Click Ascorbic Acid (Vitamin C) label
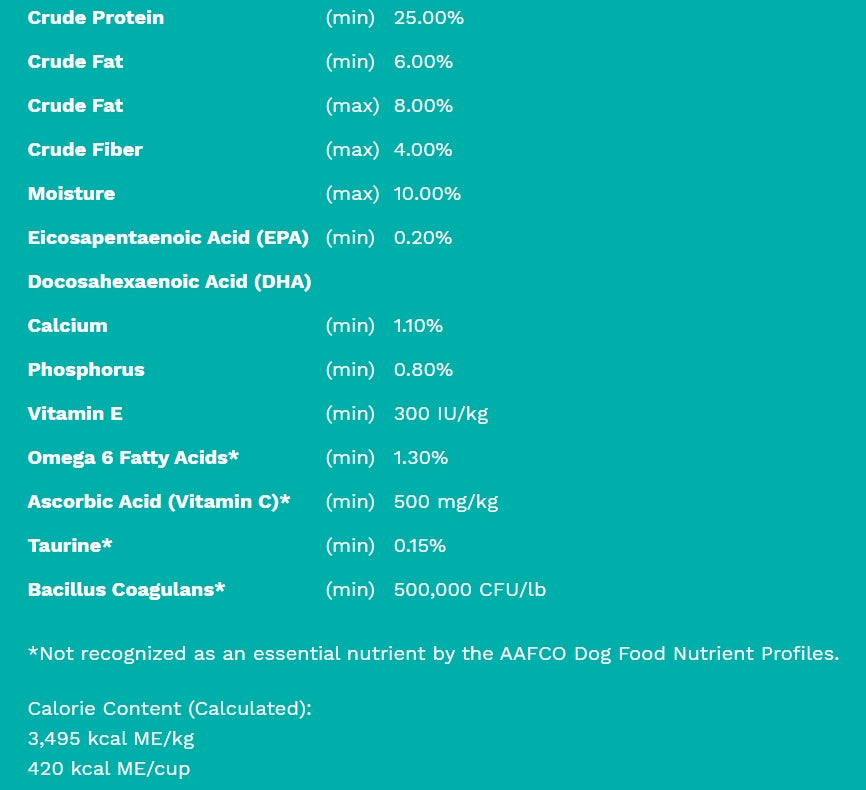 coord(158,502)
